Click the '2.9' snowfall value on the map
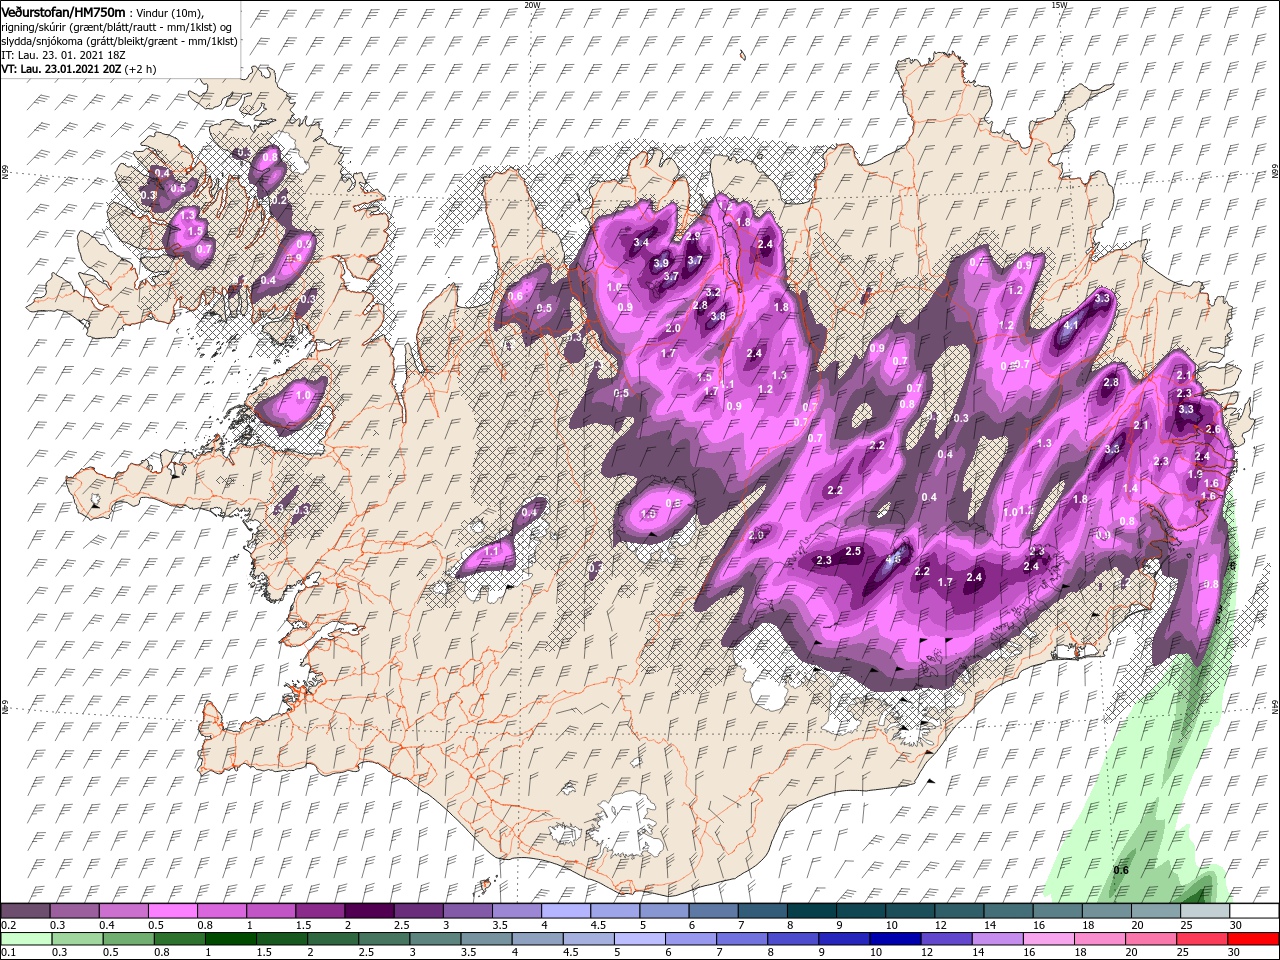This screenshot has height=960, width=1280. point(693,236)
